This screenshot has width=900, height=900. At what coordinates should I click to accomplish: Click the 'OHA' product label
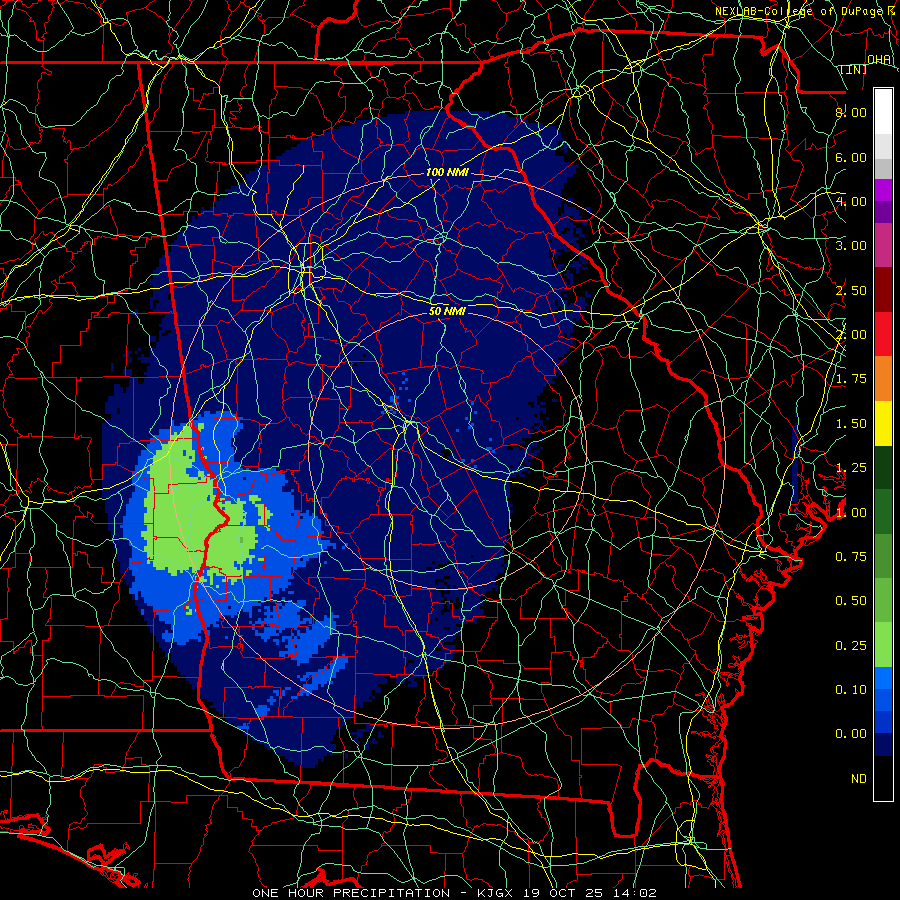click(x=879, y=59)
